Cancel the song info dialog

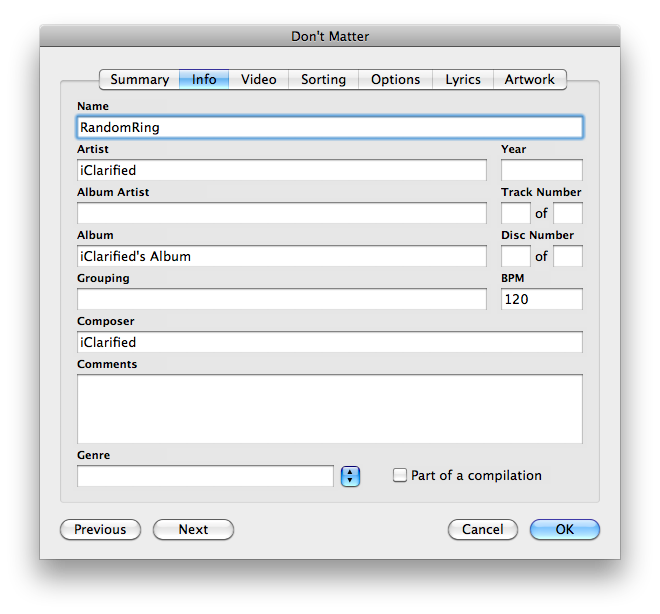[483, 529]
